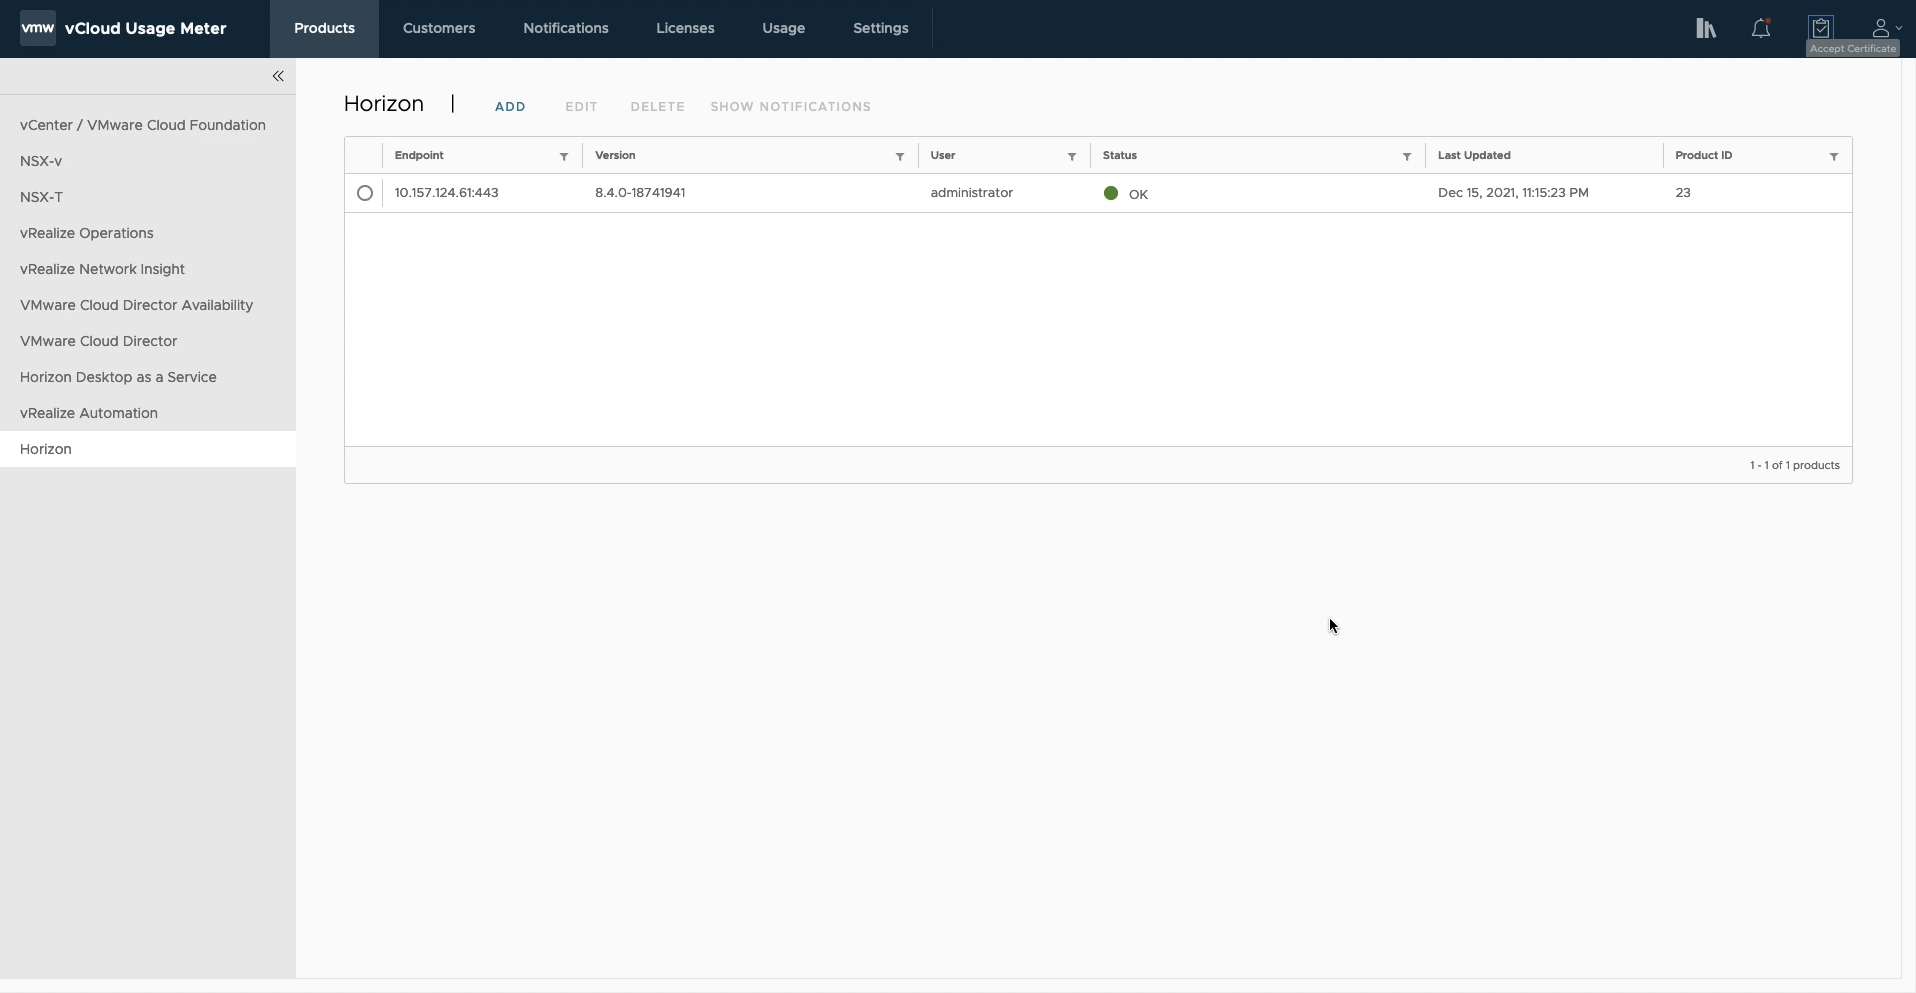The width and height of the screenshot is (1916, 993).
Task: Click version 8.4.0-18741941 cell
Action: click(x=640, y=192)
